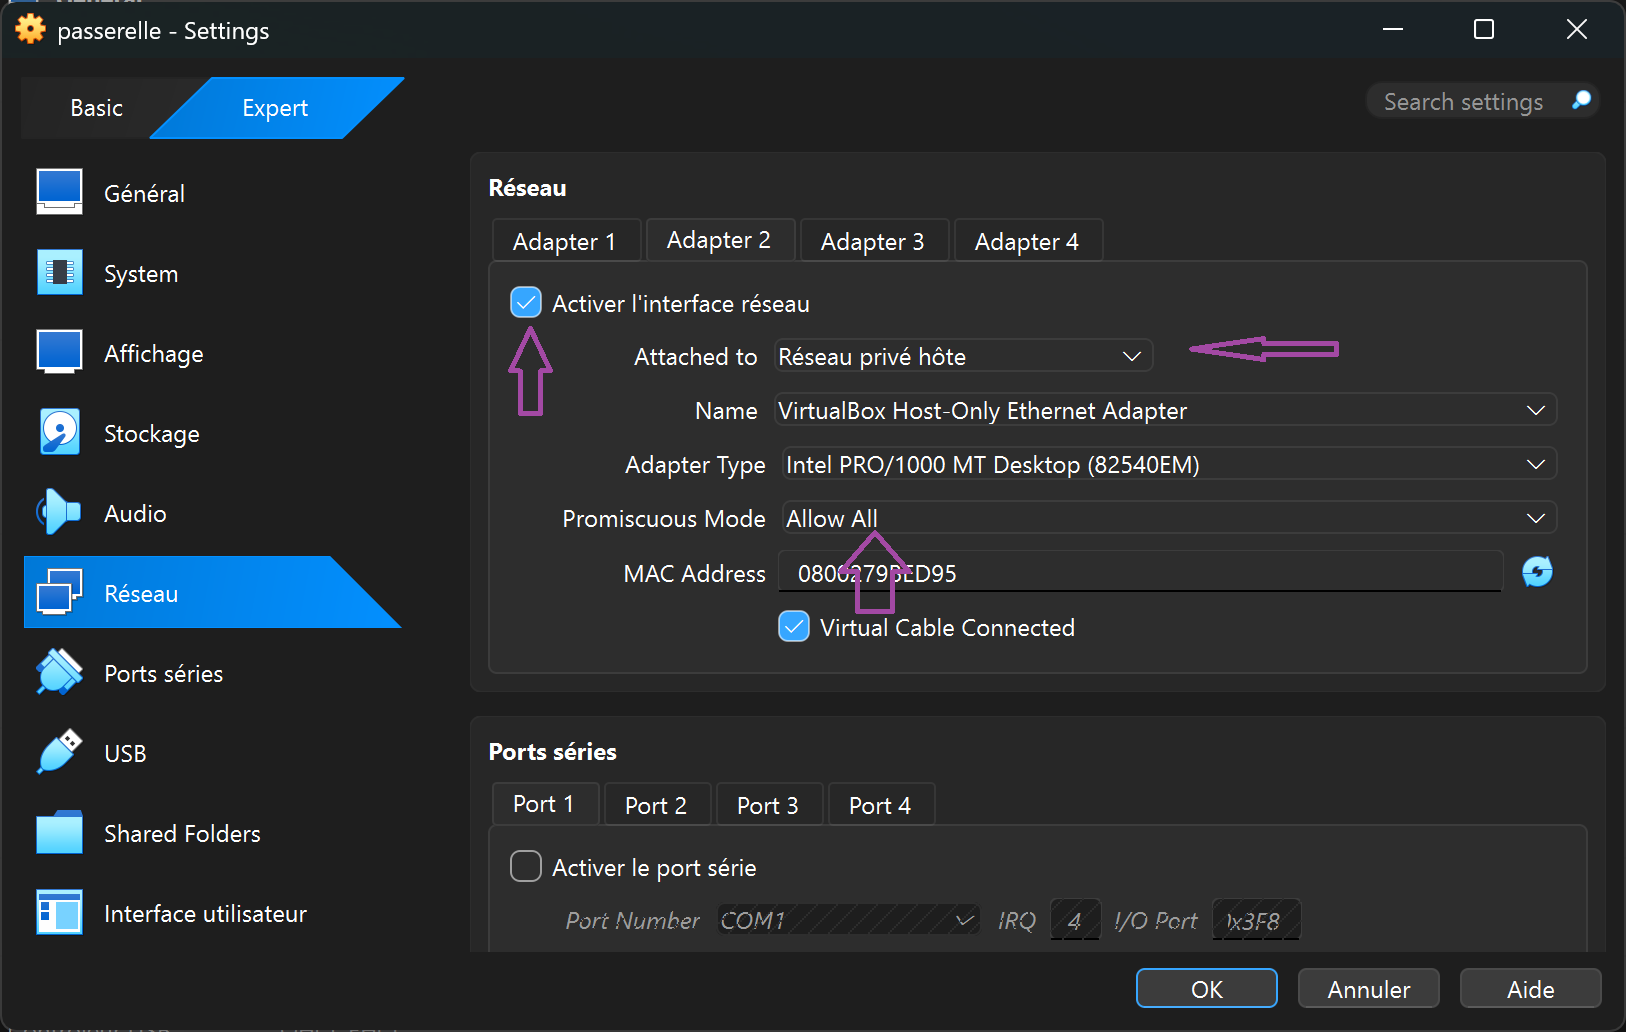Open Audio settings via the speaker icon

tap(59, 512)
